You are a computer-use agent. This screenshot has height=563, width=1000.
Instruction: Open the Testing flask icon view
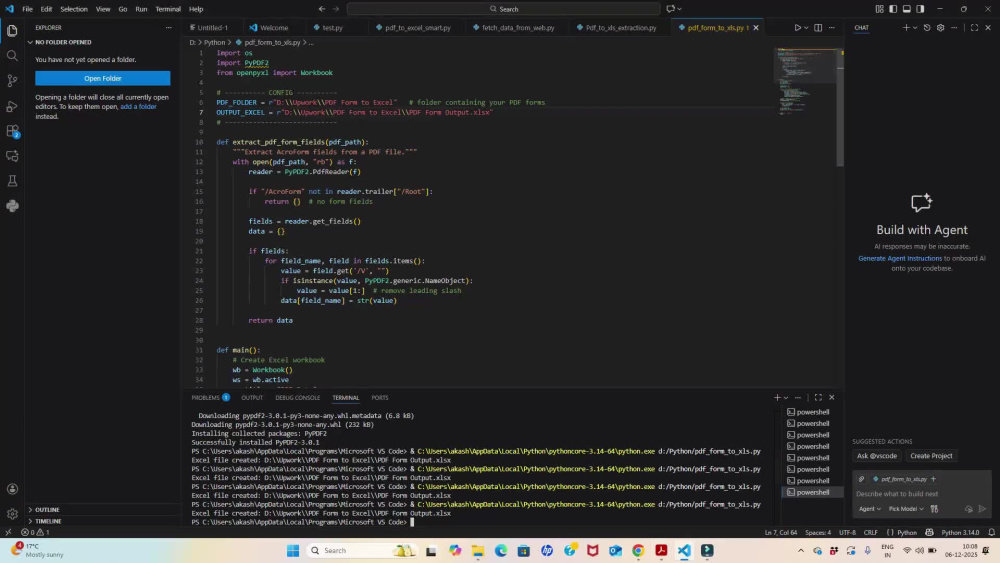tap(12, 181)
